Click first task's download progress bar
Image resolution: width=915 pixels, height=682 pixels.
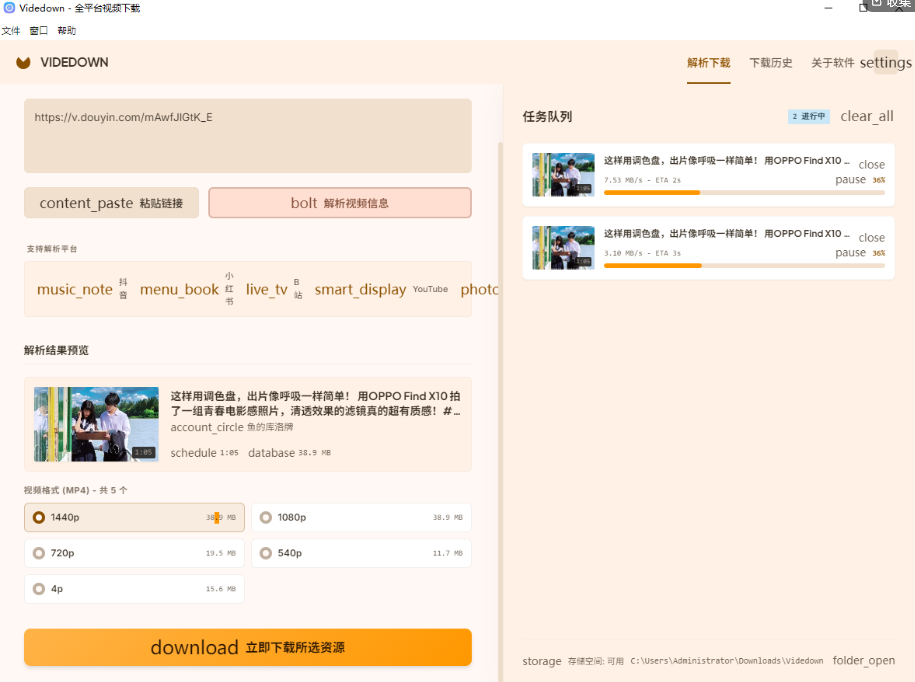[x=744, y=193]
